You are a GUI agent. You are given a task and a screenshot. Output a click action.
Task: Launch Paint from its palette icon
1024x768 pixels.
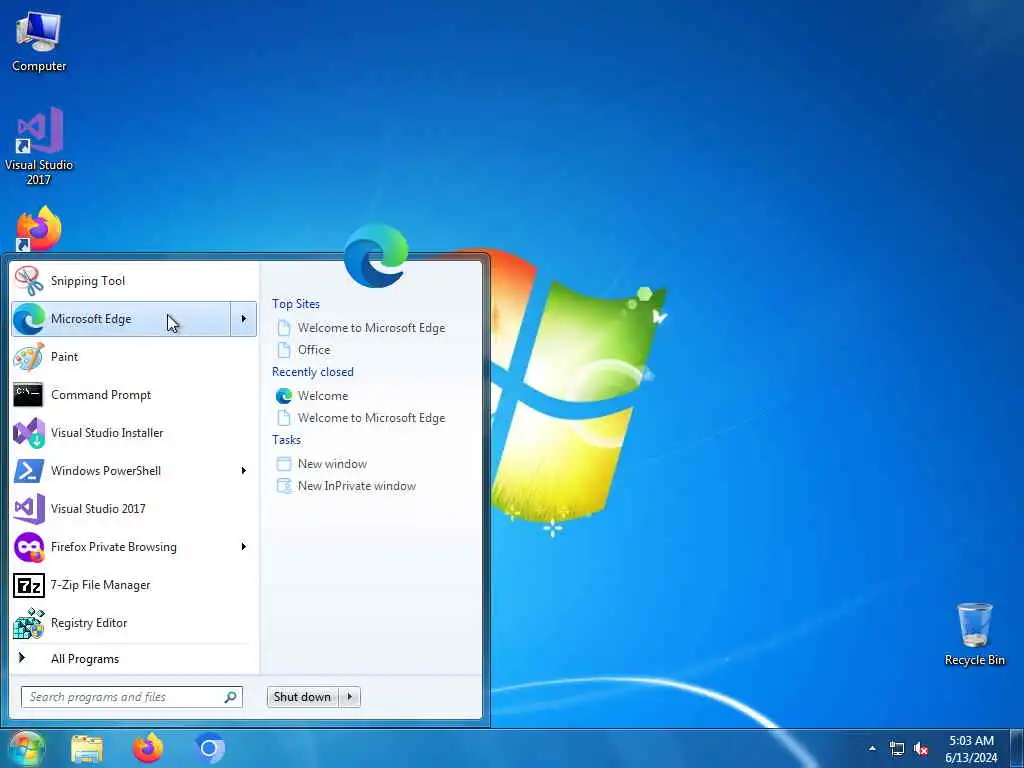click(29, 357)
